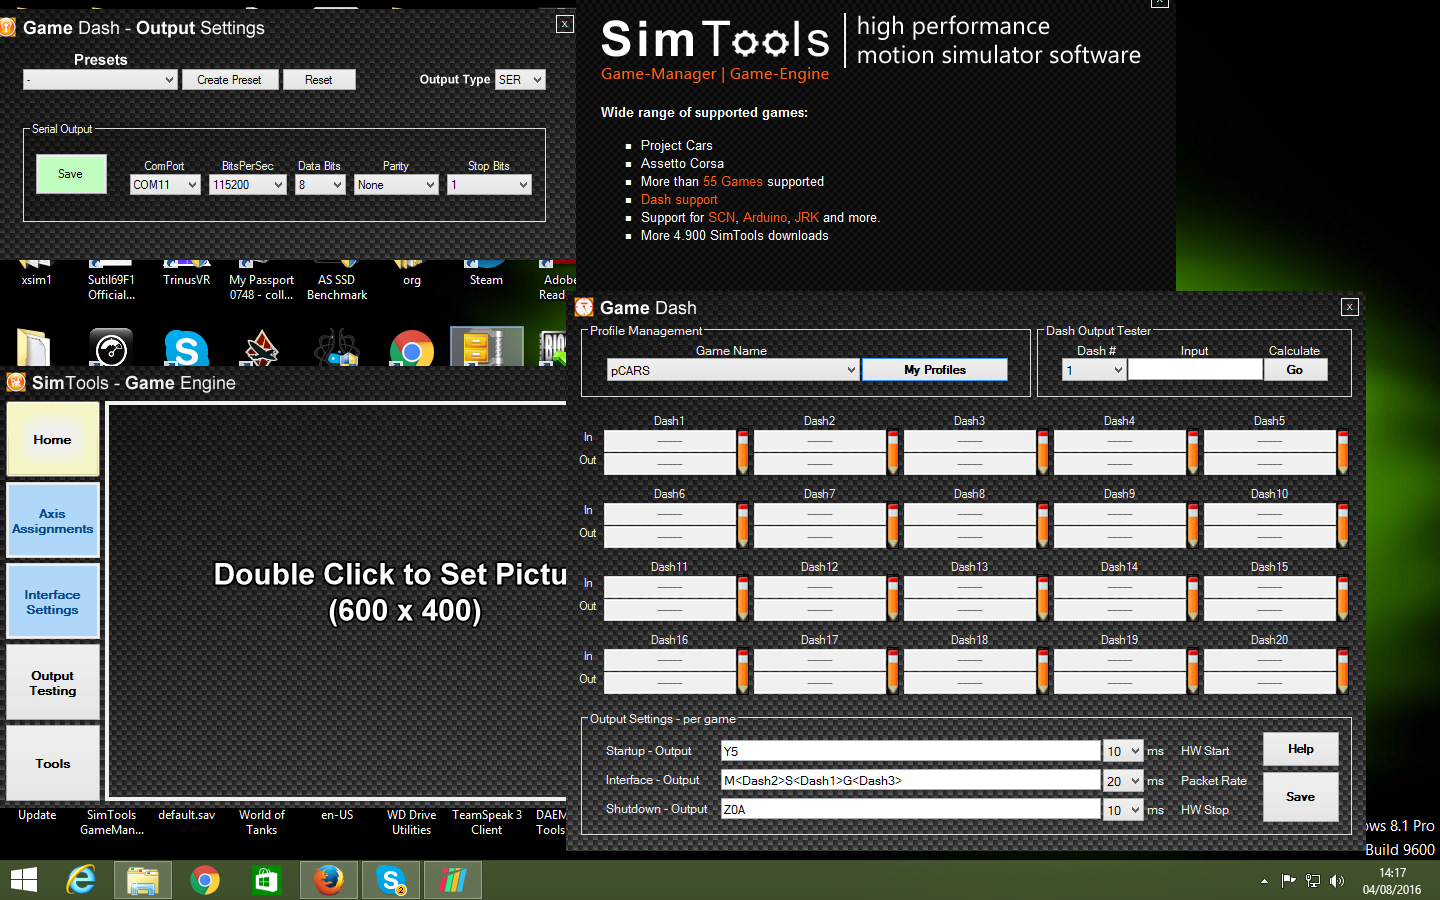The image size is (1440, 900).
Task: Click the colorful striped app taskbar icon
Action: click(x=453, y=880)
